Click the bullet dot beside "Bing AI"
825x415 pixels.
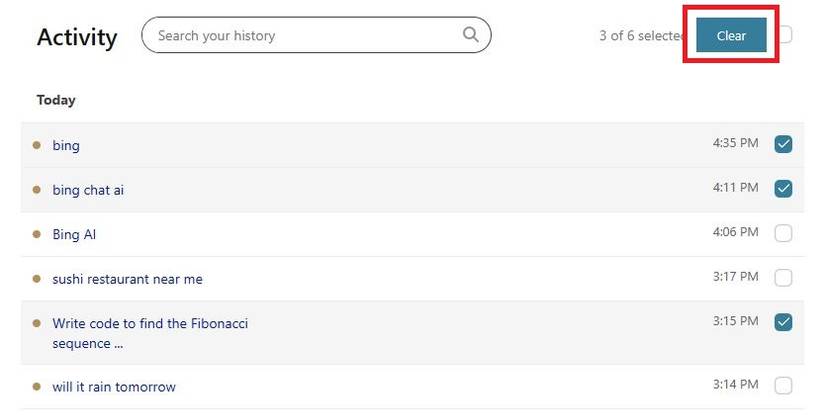(37, 234)
